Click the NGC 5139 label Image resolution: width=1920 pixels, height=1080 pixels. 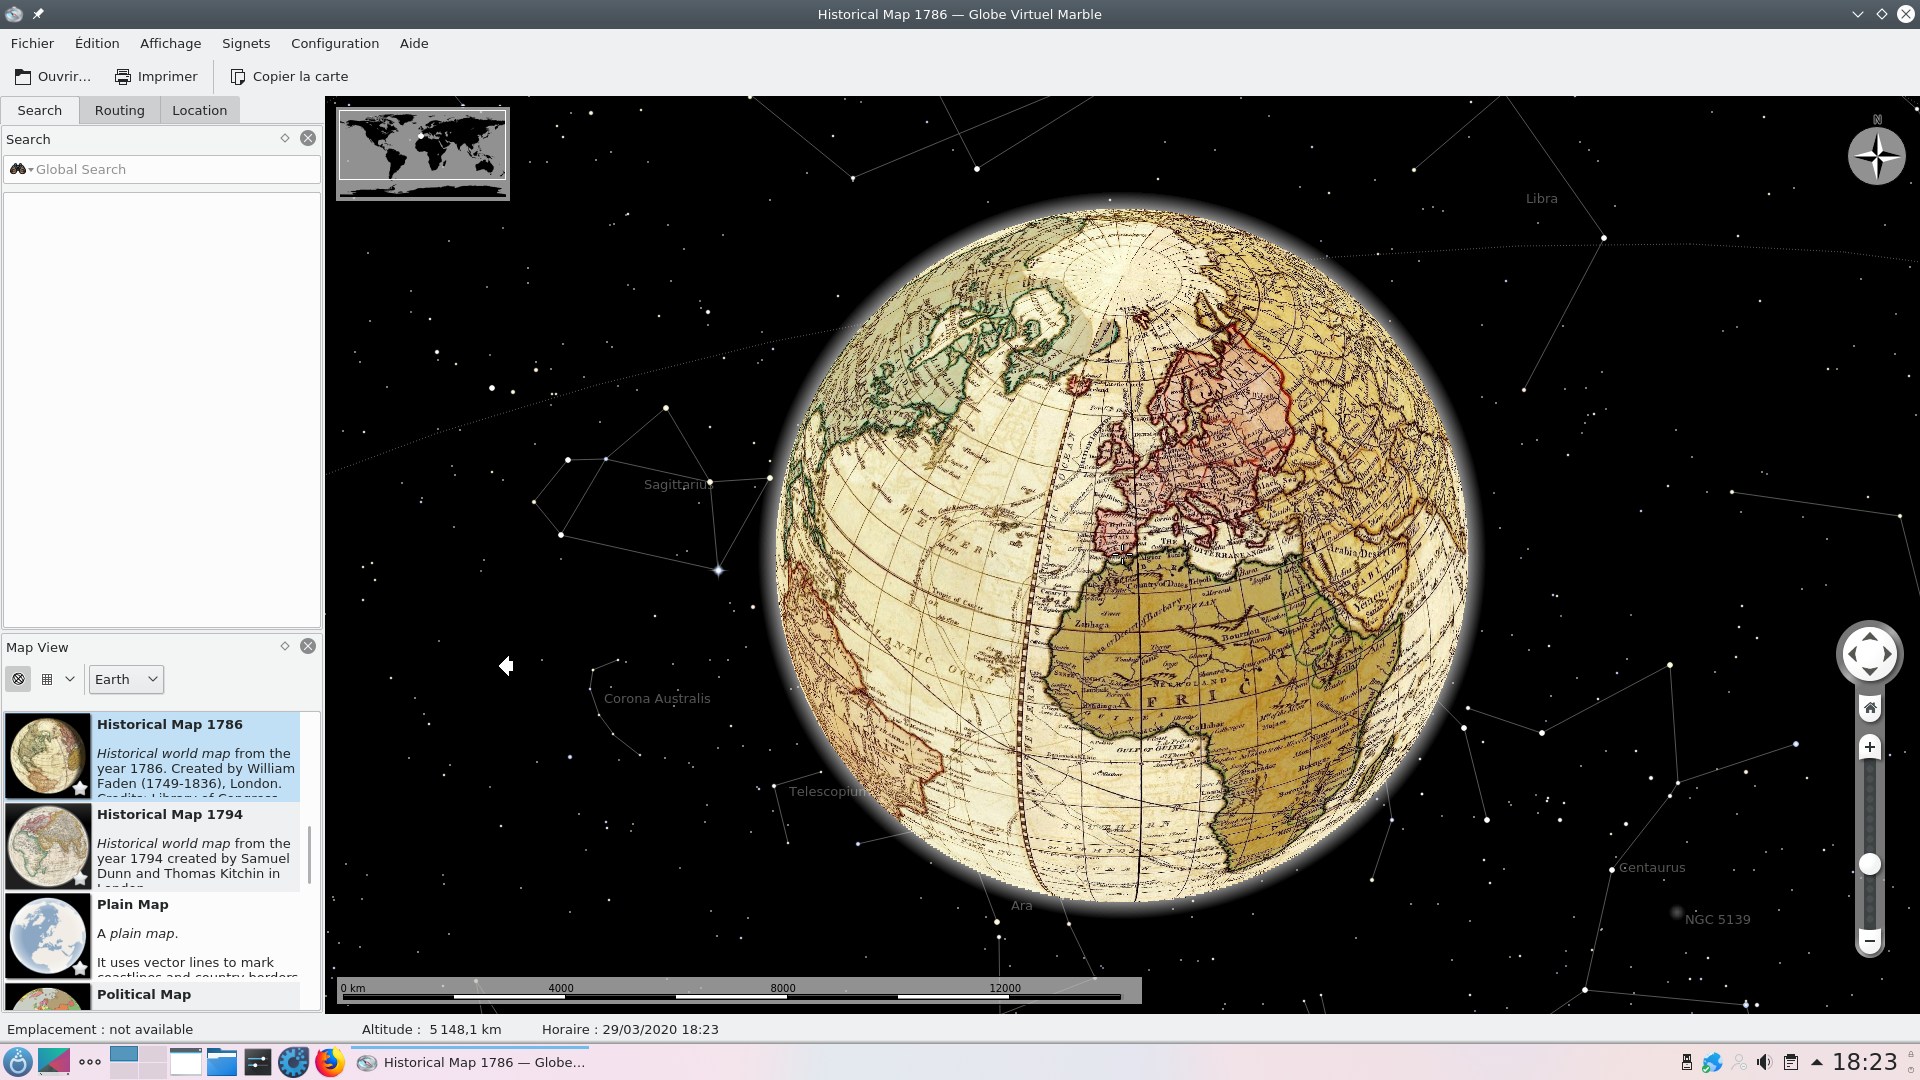(x=1717, y=919)
